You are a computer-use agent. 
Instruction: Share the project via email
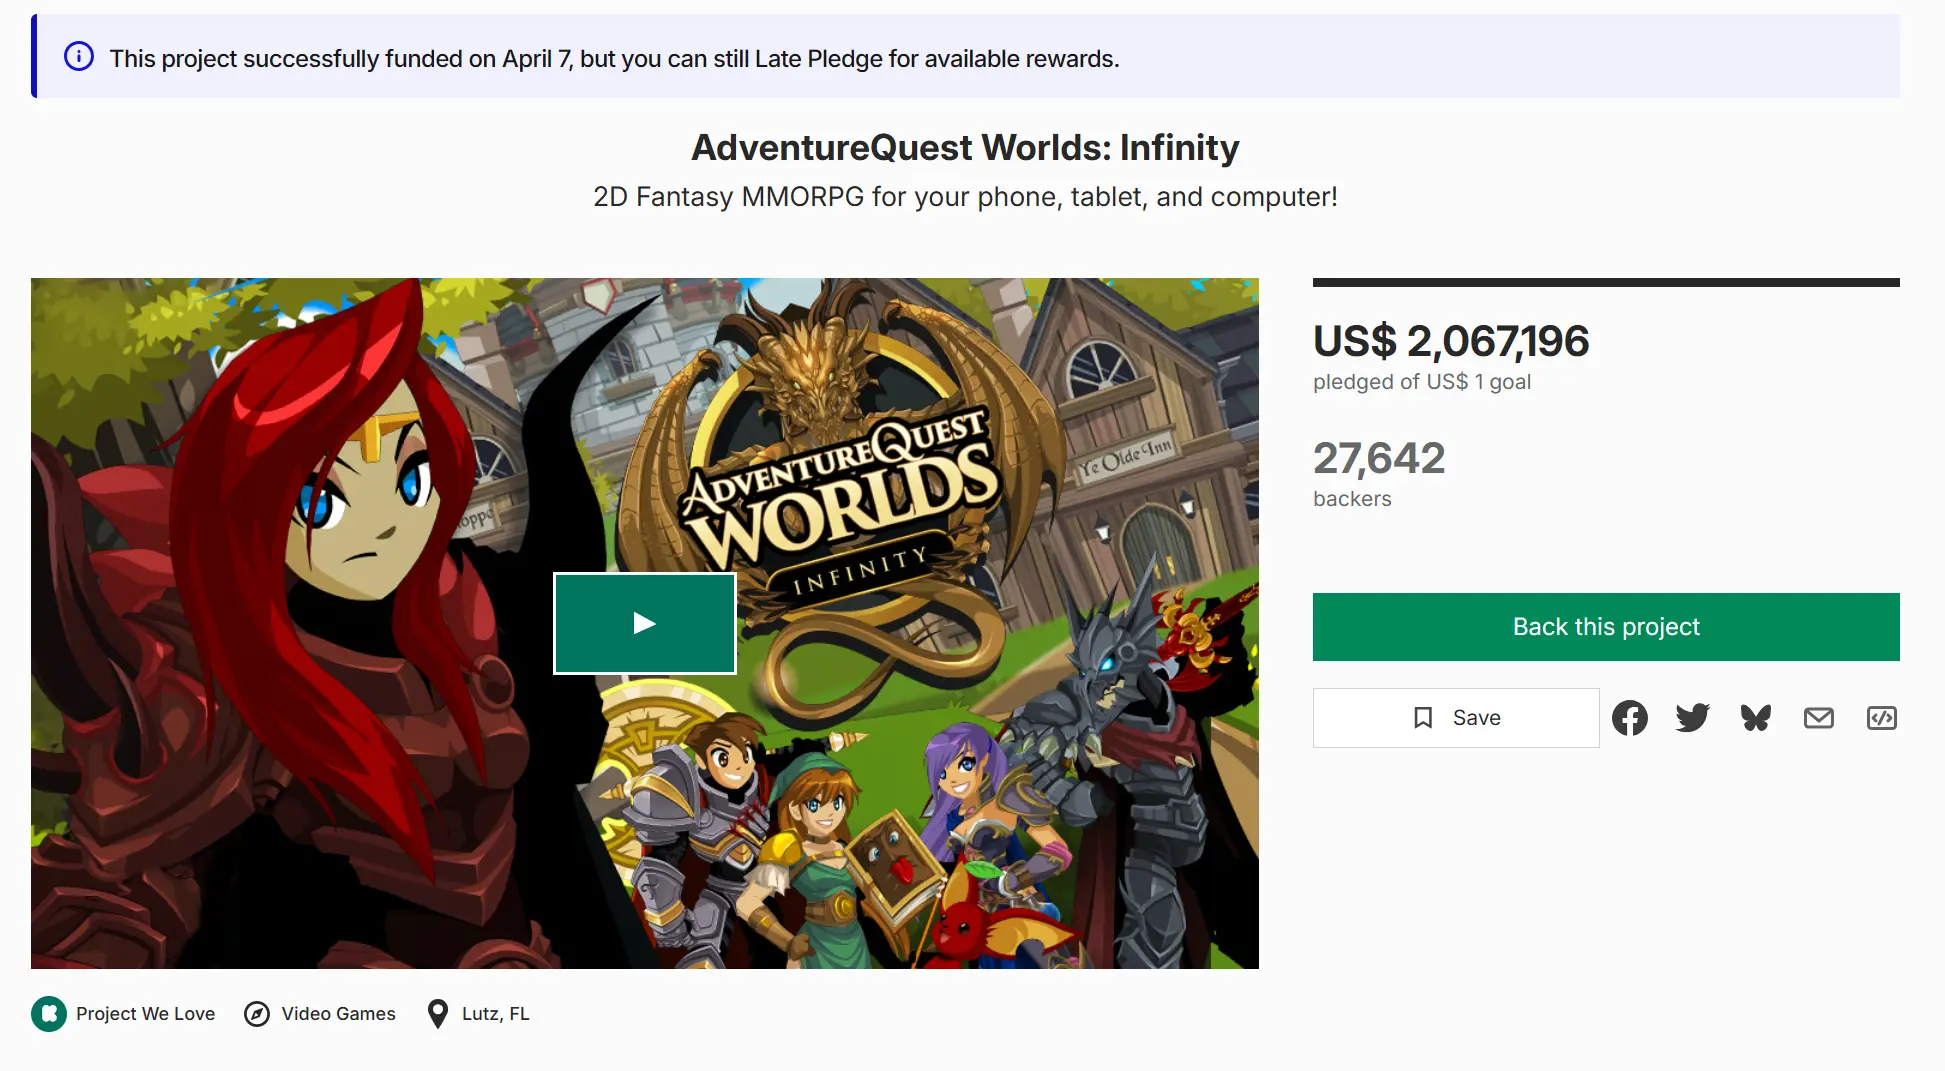(x=1819, y=717)
